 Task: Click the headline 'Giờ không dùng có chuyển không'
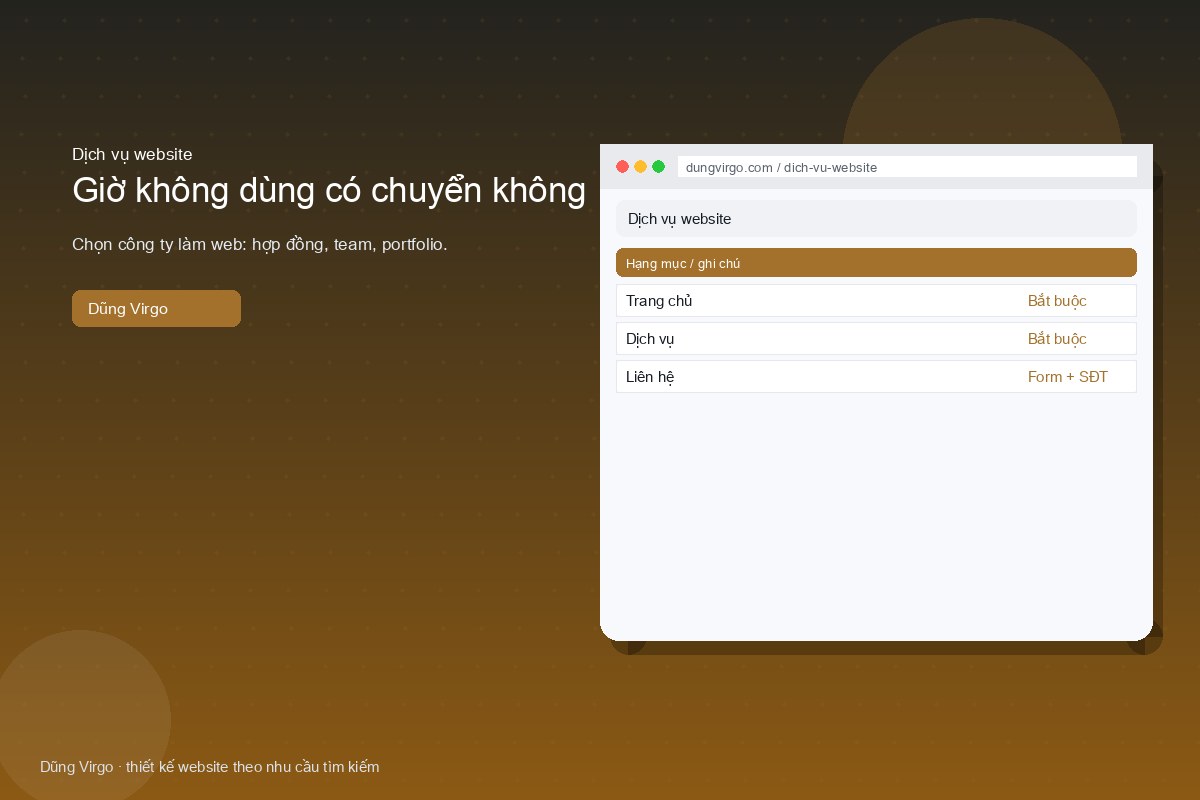(329, 190)
